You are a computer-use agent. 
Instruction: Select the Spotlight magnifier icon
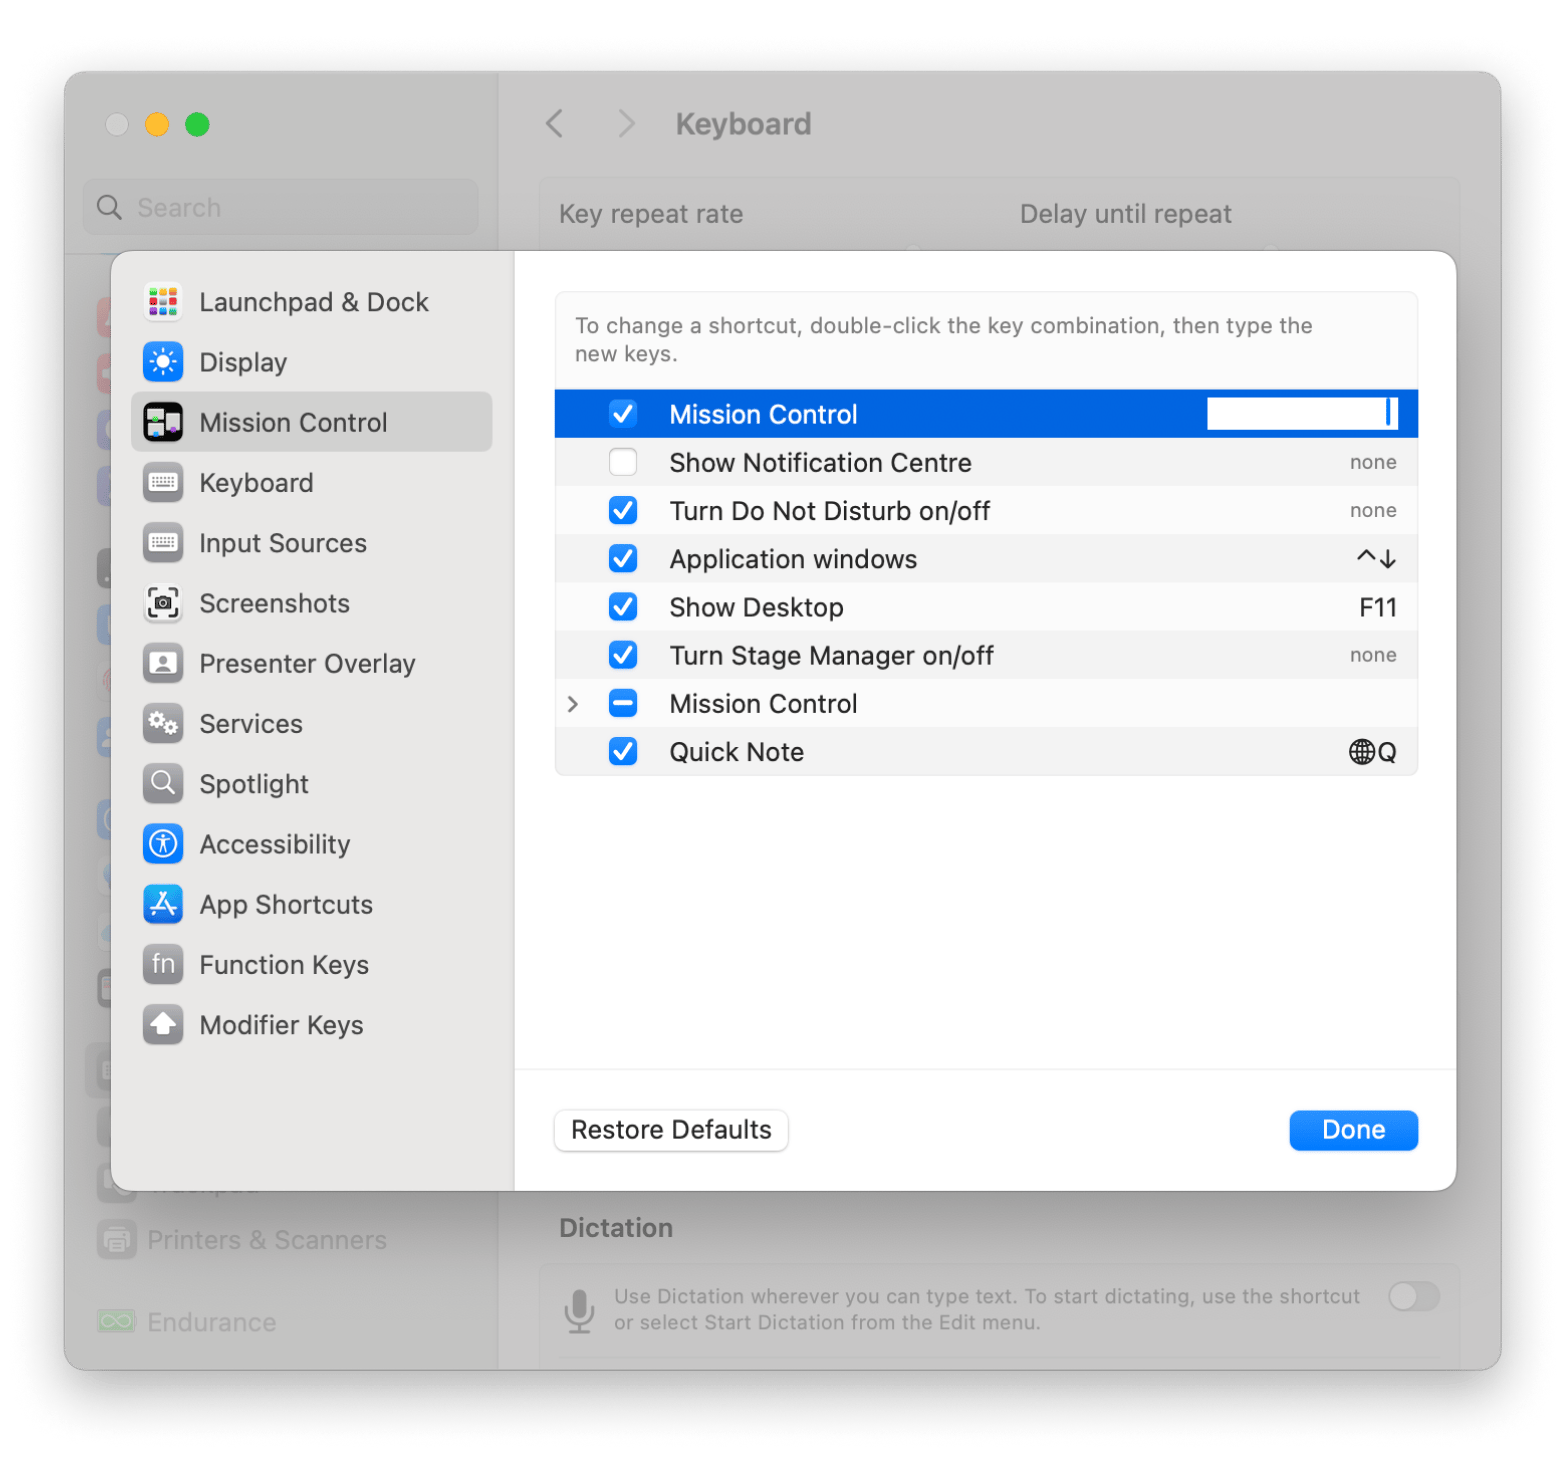(x=163, y=783)
